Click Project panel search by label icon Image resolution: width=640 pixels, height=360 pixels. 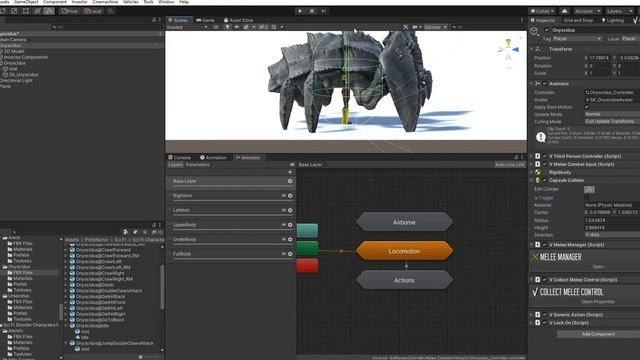tap(135, 232)
